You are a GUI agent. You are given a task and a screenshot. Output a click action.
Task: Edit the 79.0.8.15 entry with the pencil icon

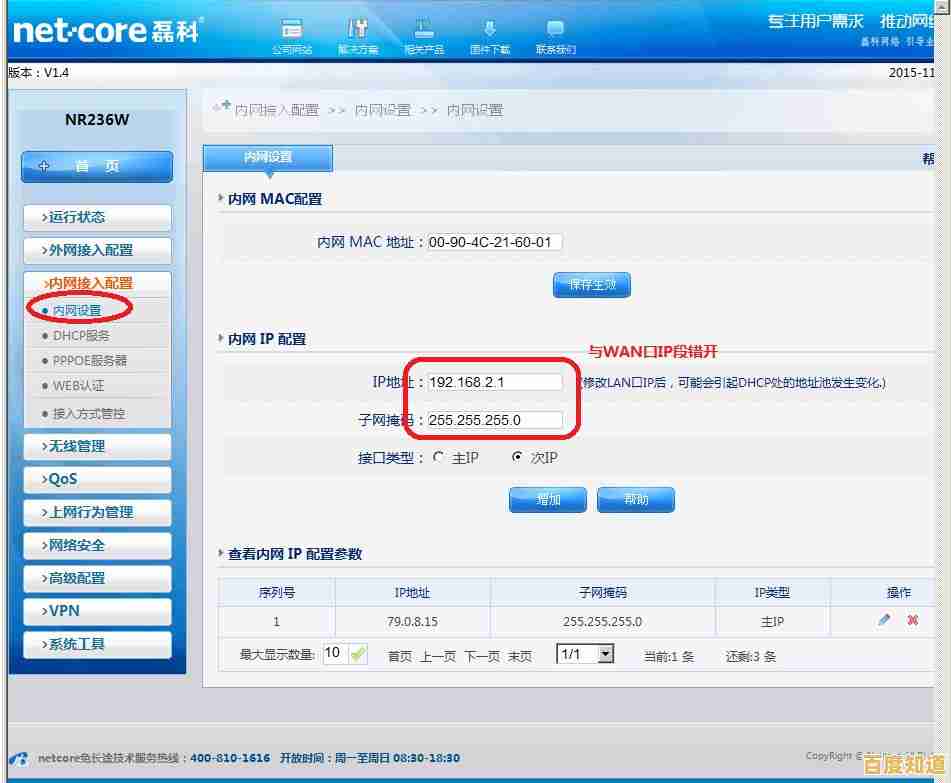click(x=884, y=620)
